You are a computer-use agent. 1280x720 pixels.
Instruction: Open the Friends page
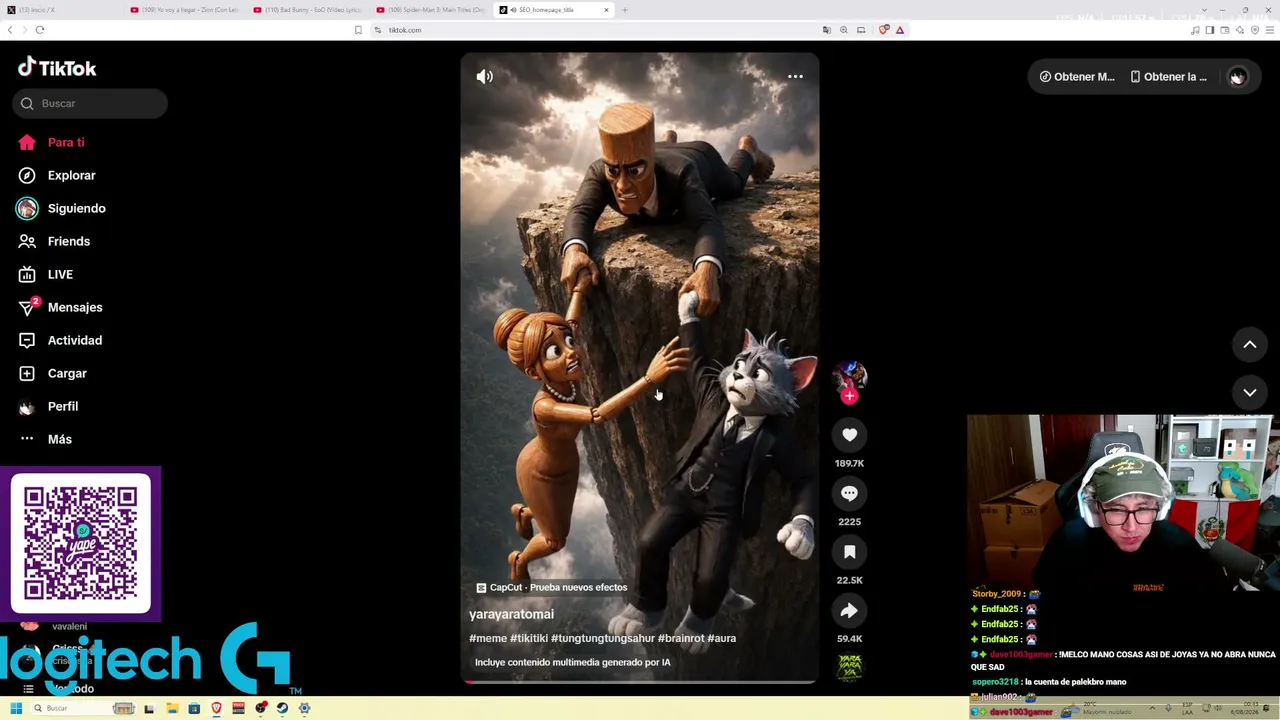[x=69, y=241]
